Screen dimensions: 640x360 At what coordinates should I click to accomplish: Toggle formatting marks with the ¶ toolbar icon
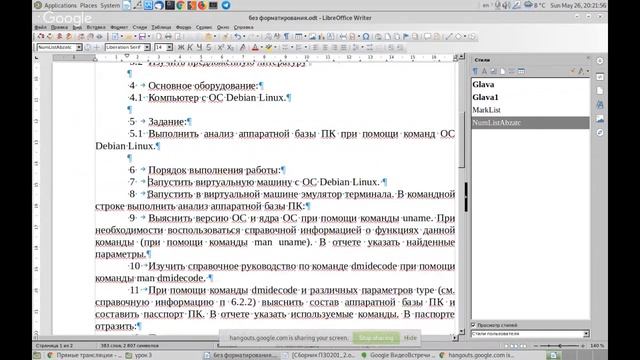pos(286,36)
